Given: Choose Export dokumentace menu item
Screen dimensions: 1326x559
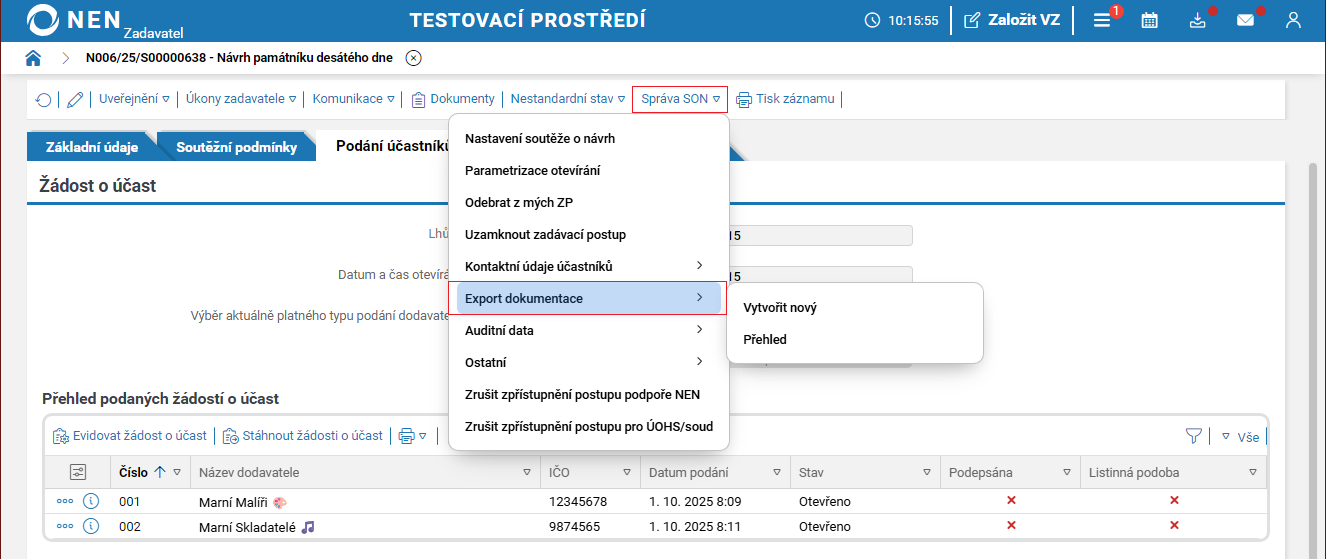Looking at the screenshot, I should (589, 298).
